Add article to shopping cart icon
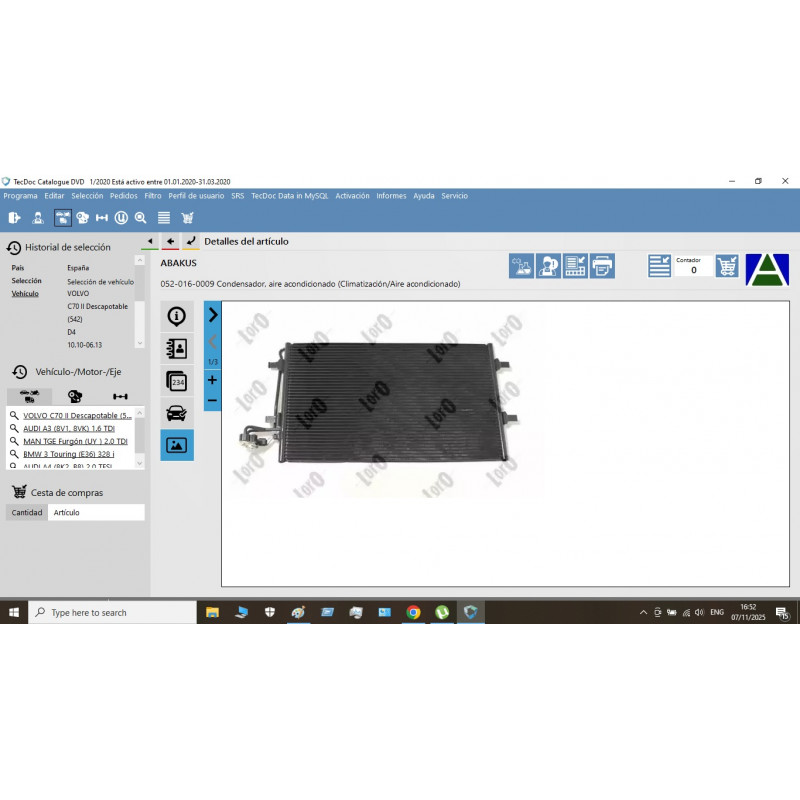 pyautogui.click(x=727, y=265)
